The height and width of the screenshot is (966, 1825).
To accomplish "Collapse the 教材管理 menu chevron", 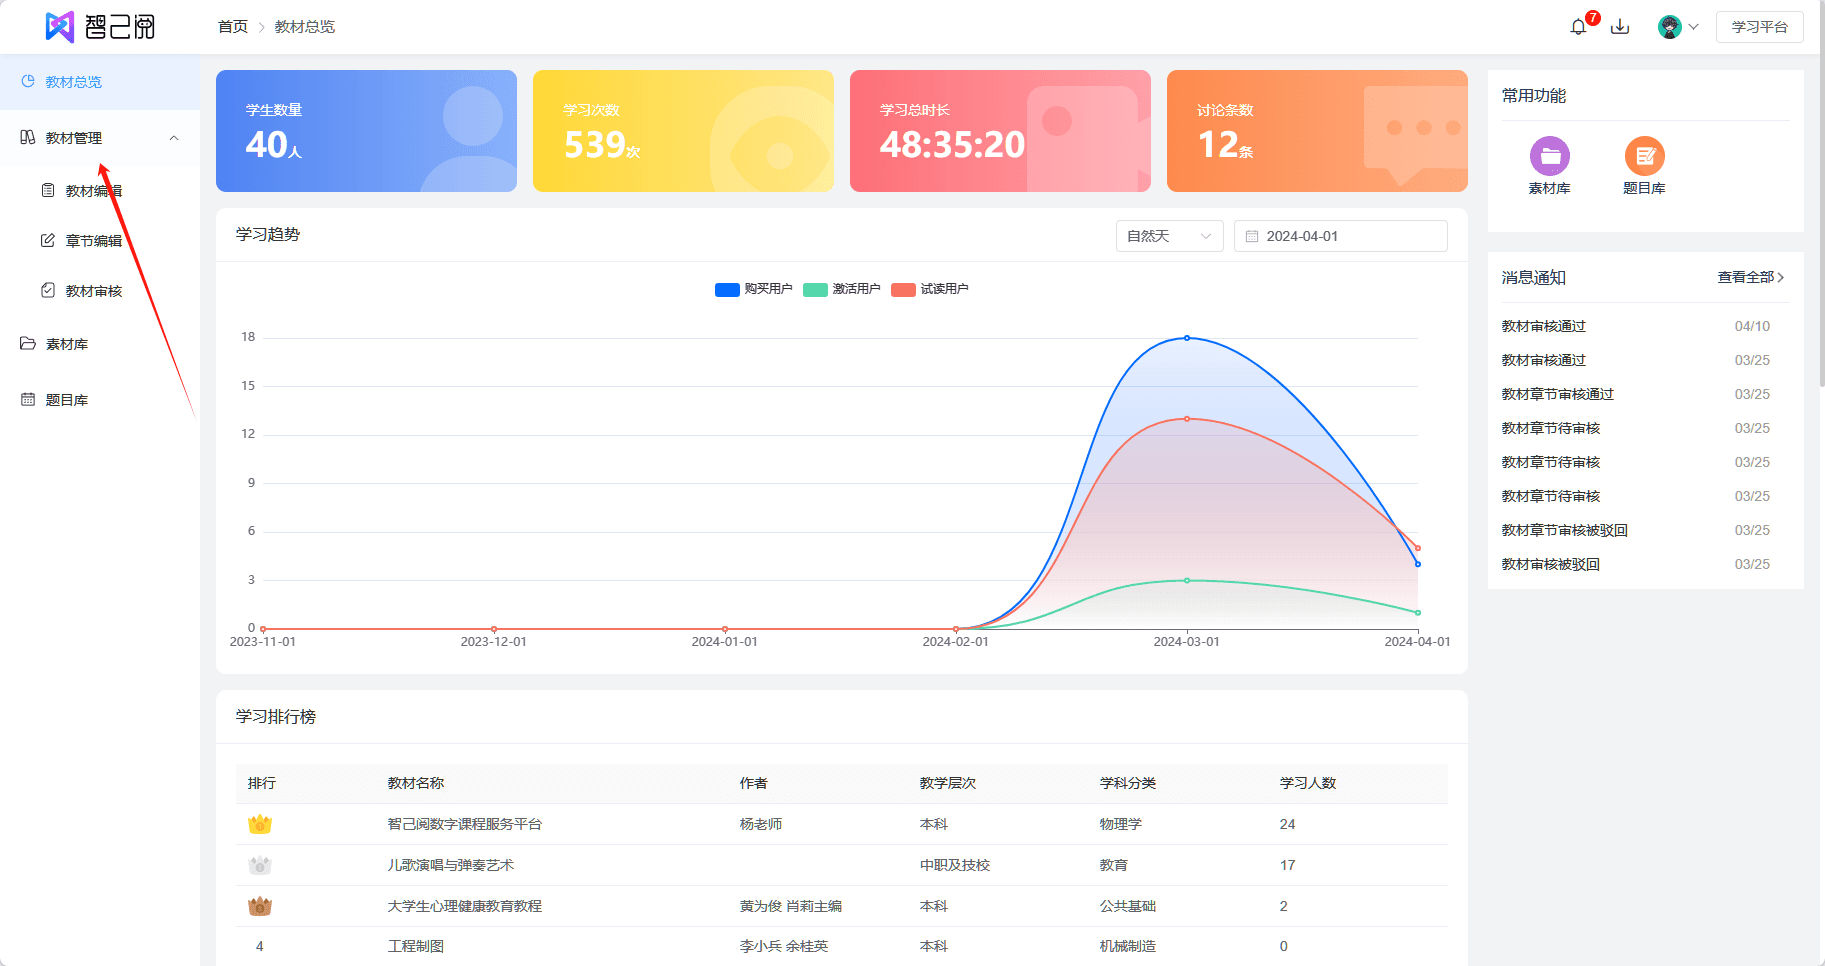I will tap(174, 138).
